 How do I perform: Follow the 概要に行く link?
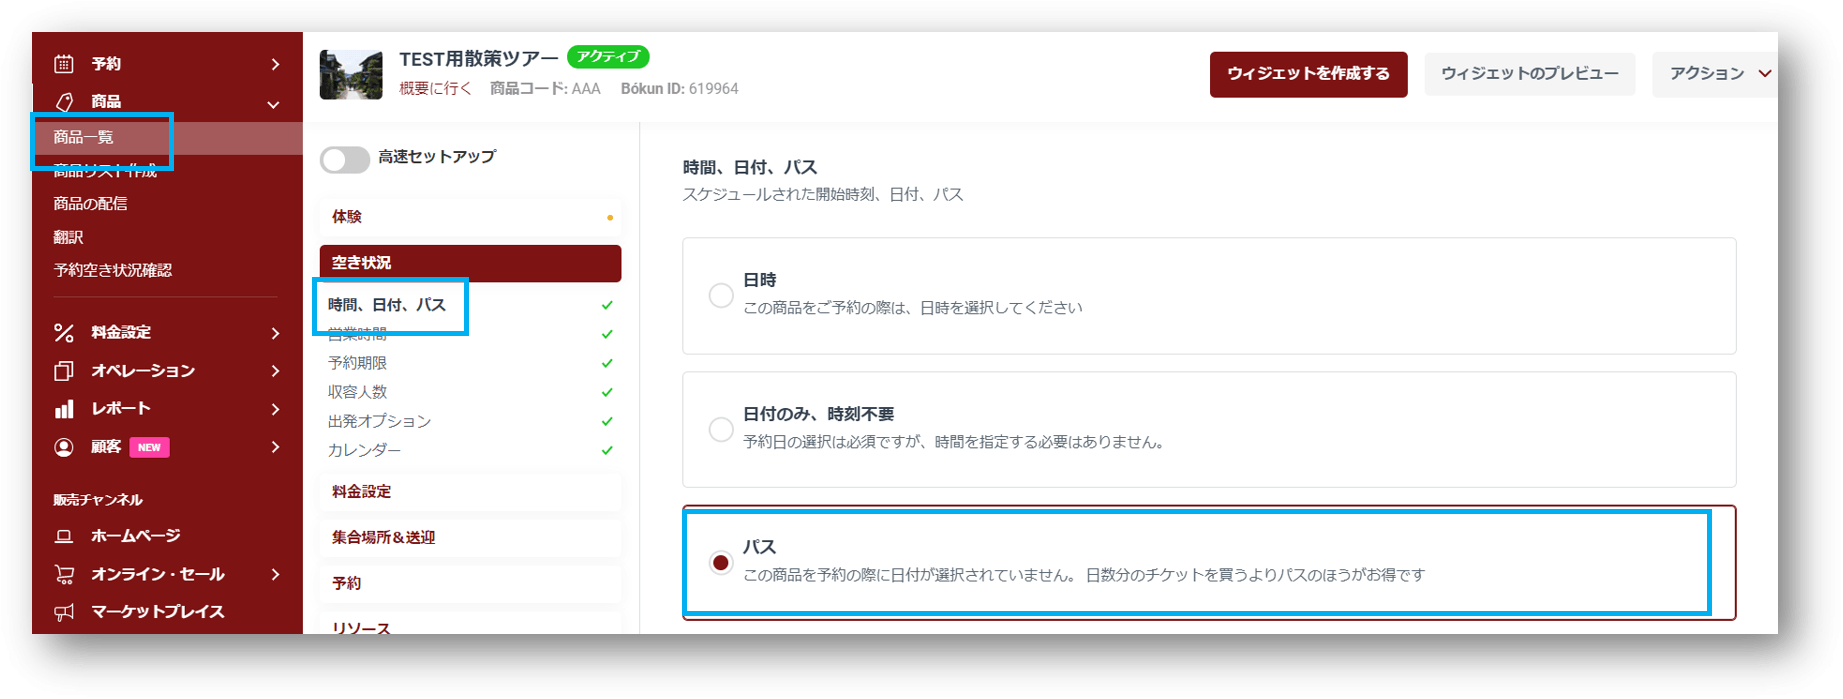pos(435,89)
